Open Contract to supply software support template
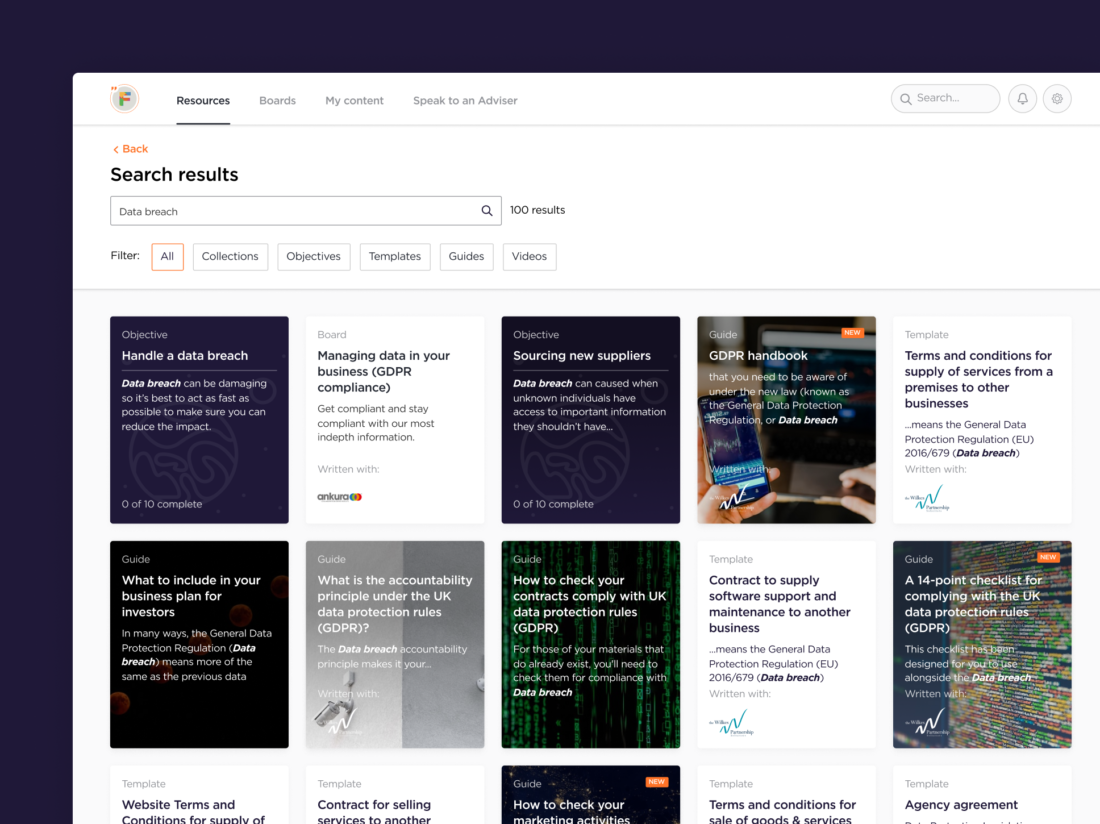This screenshot has width=1100, height=824. tap(786, 644)
